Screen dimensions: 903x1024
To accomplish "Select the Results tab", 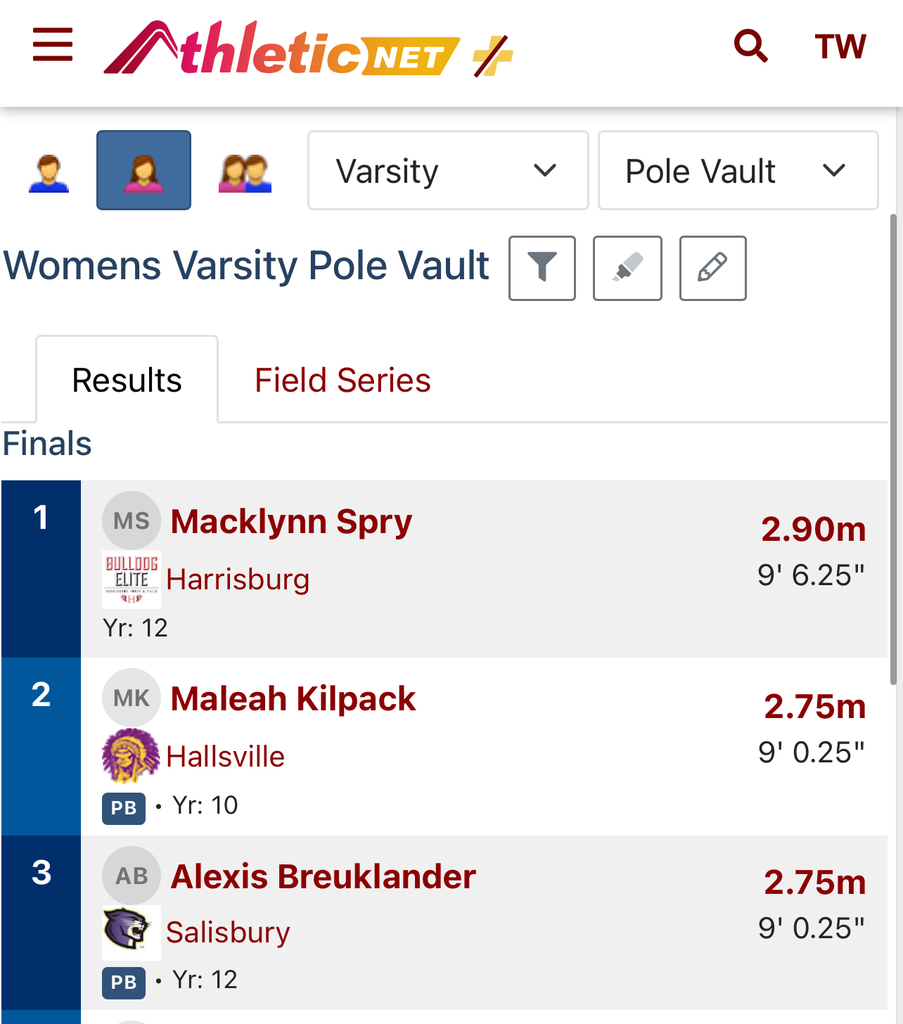I will tap(127, 380).
